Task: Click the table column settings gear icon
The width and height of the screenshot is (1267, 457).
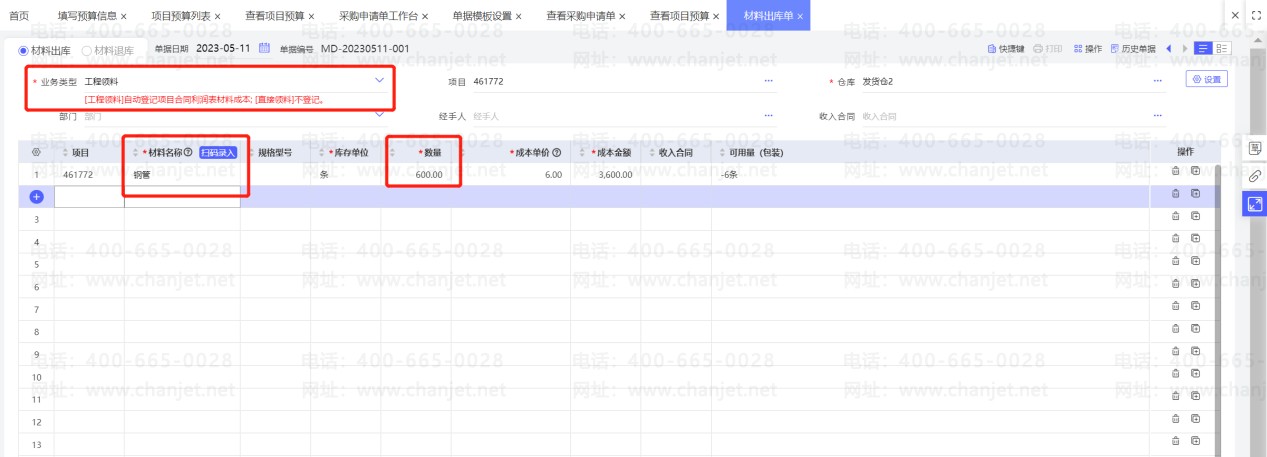Action: (x=37, y=153)
